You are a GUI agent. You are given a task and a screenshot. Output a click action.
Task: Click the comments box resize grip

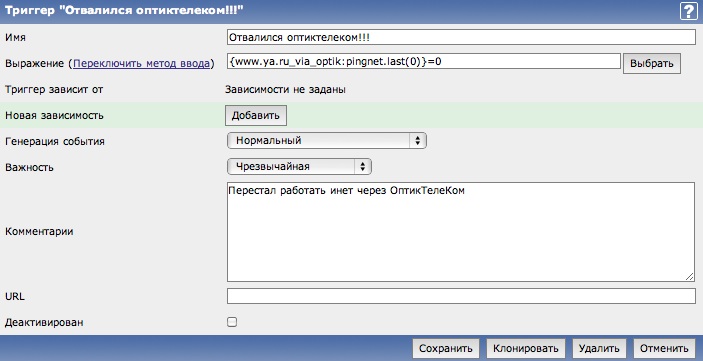point(690,277)
